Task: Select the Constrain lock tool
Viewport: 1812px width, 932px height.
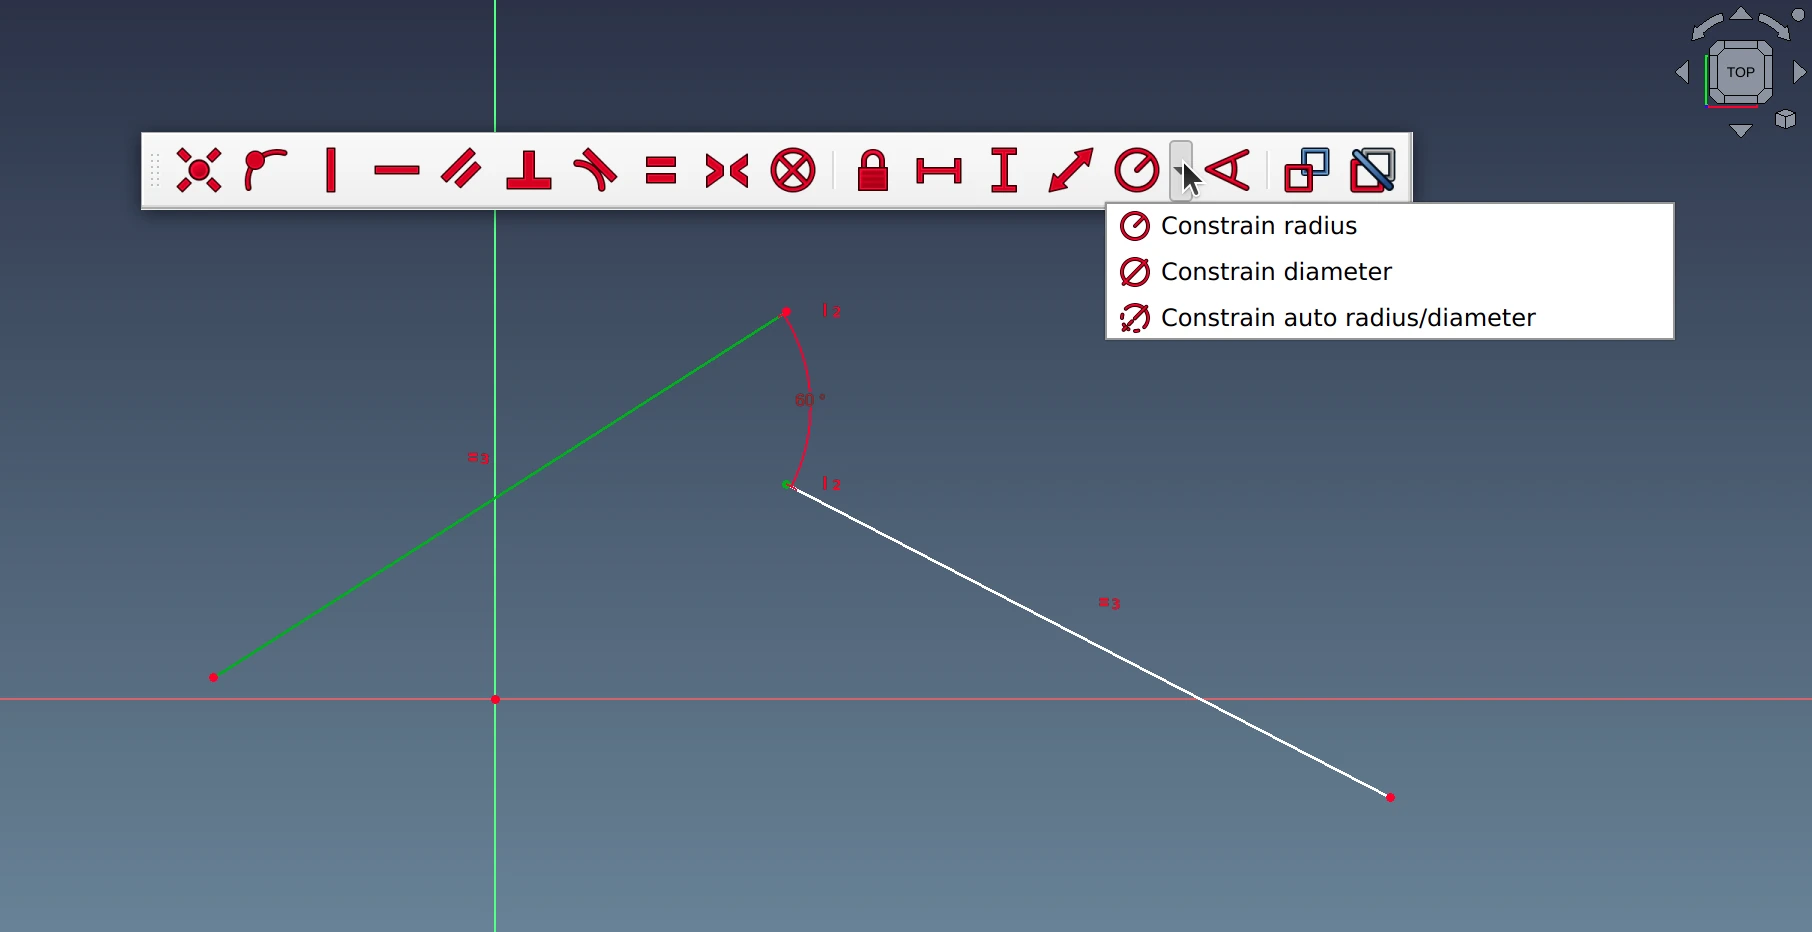Action: 873,170
